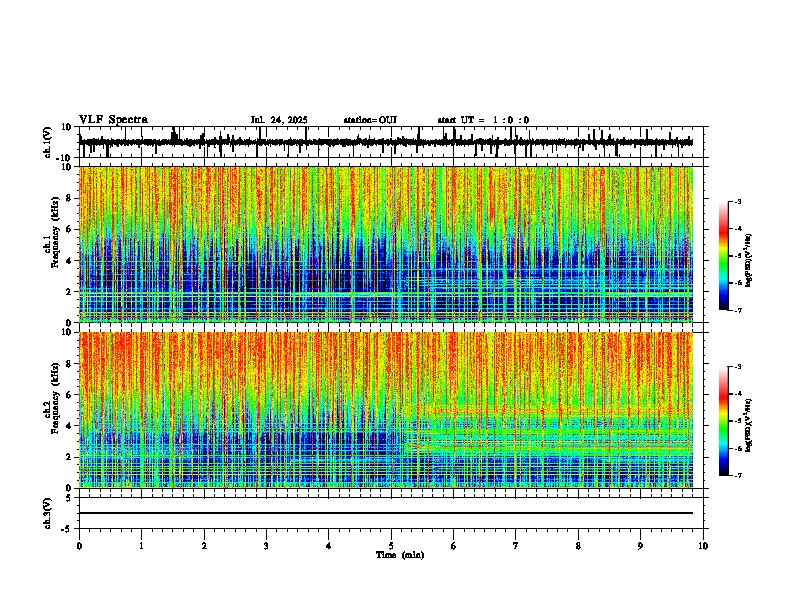Image resolution: width=792 pixels, height=612 pixels.
Task: Click the "ch.3(V)" axis label
Action: click(48, 513)
